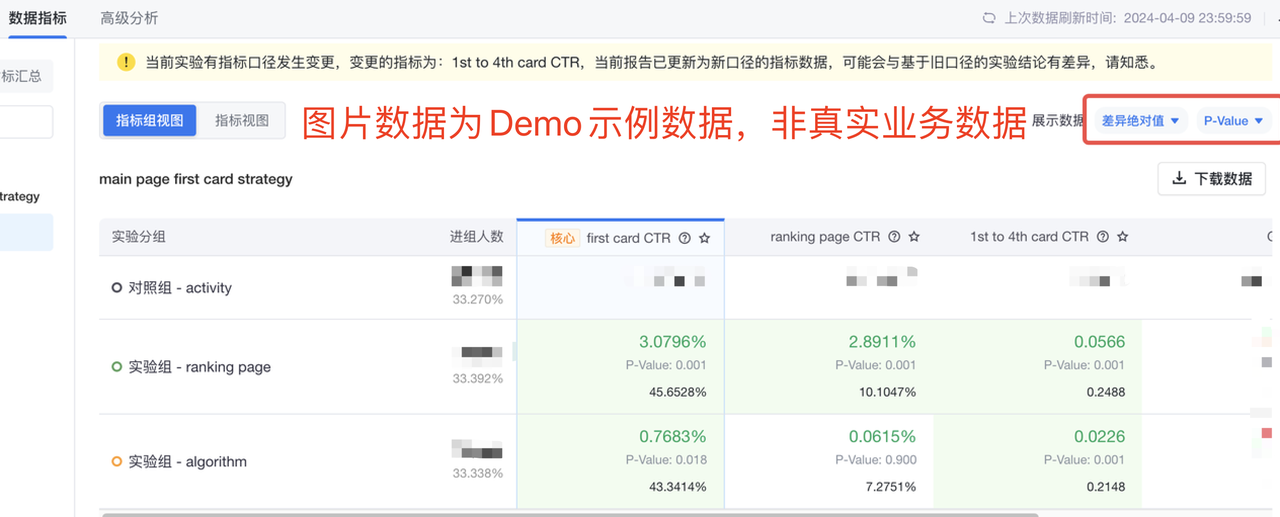Click the partially visible sidebar input field
This screenshot has height=517, width=1280.
click(26, 122)
